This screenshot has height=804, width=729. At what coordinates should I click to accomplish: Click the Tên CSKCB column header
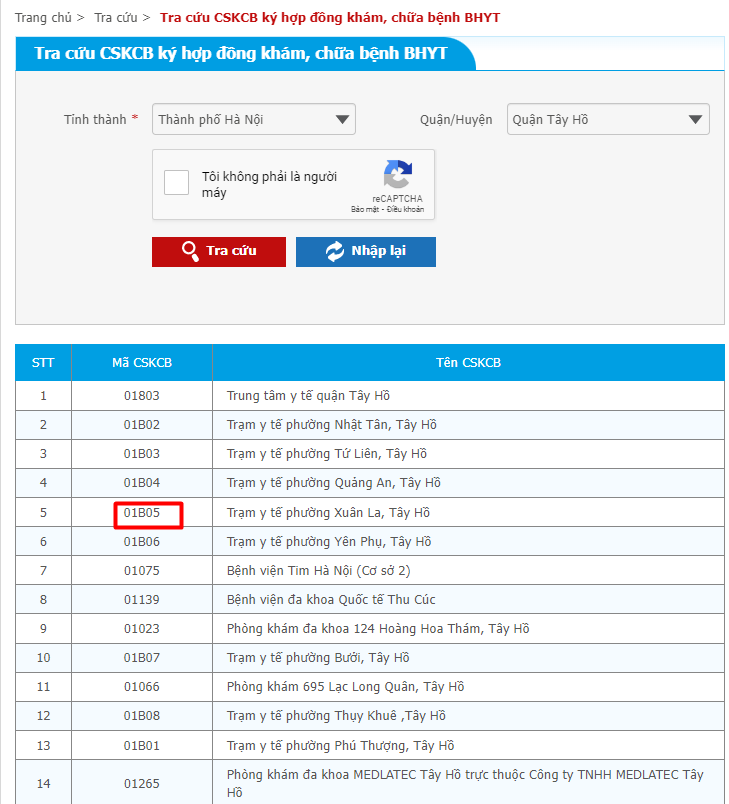coord(468,362)
